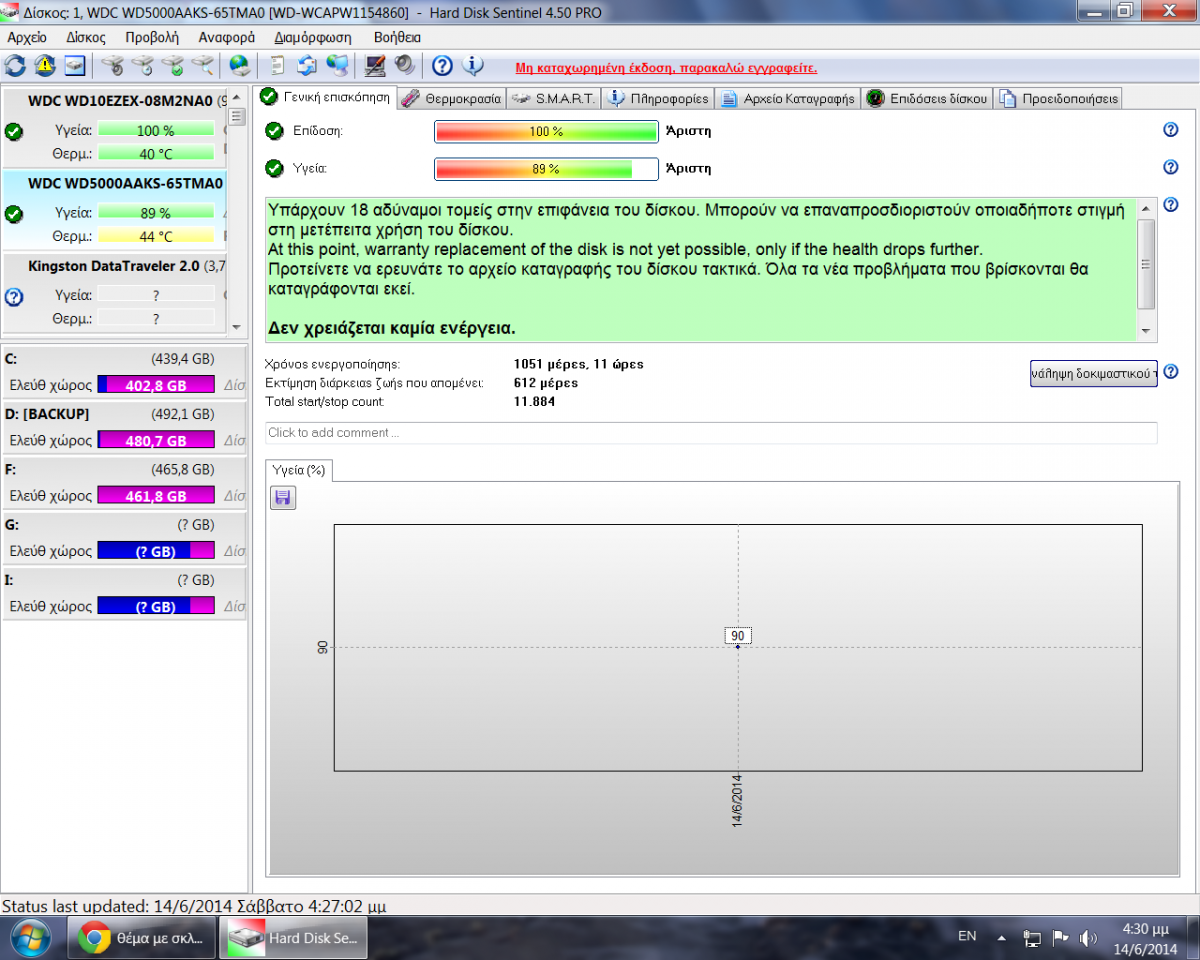Click the warning alerts toolbar icon
The width and height of the screenshot is (1200, 960).
[45, 66]
